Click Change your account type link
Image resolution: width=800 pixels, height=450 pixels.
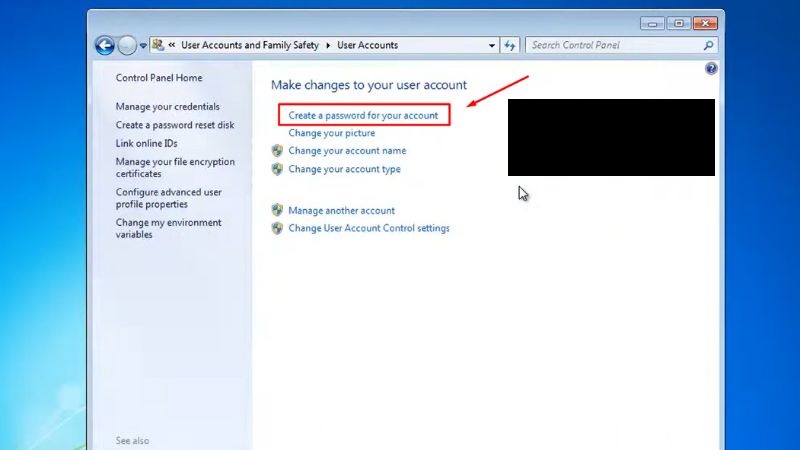pyautogui.click(x=344, y=169)
